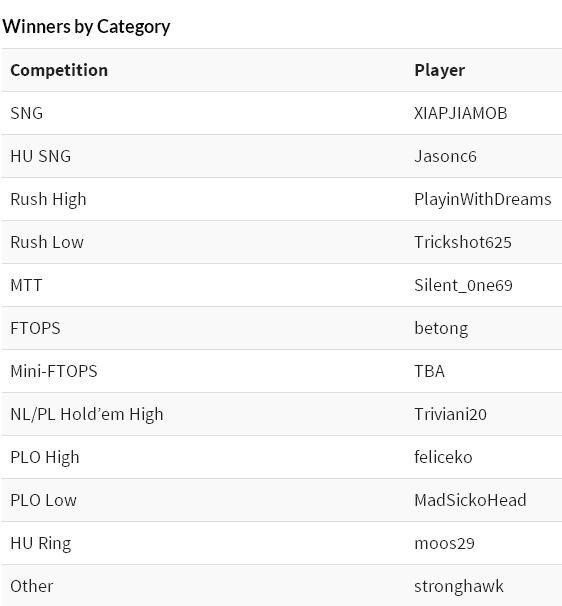The height and width of the screenshot is (606, 562).
Task: Select the Player column header
Action: (439, 71)
